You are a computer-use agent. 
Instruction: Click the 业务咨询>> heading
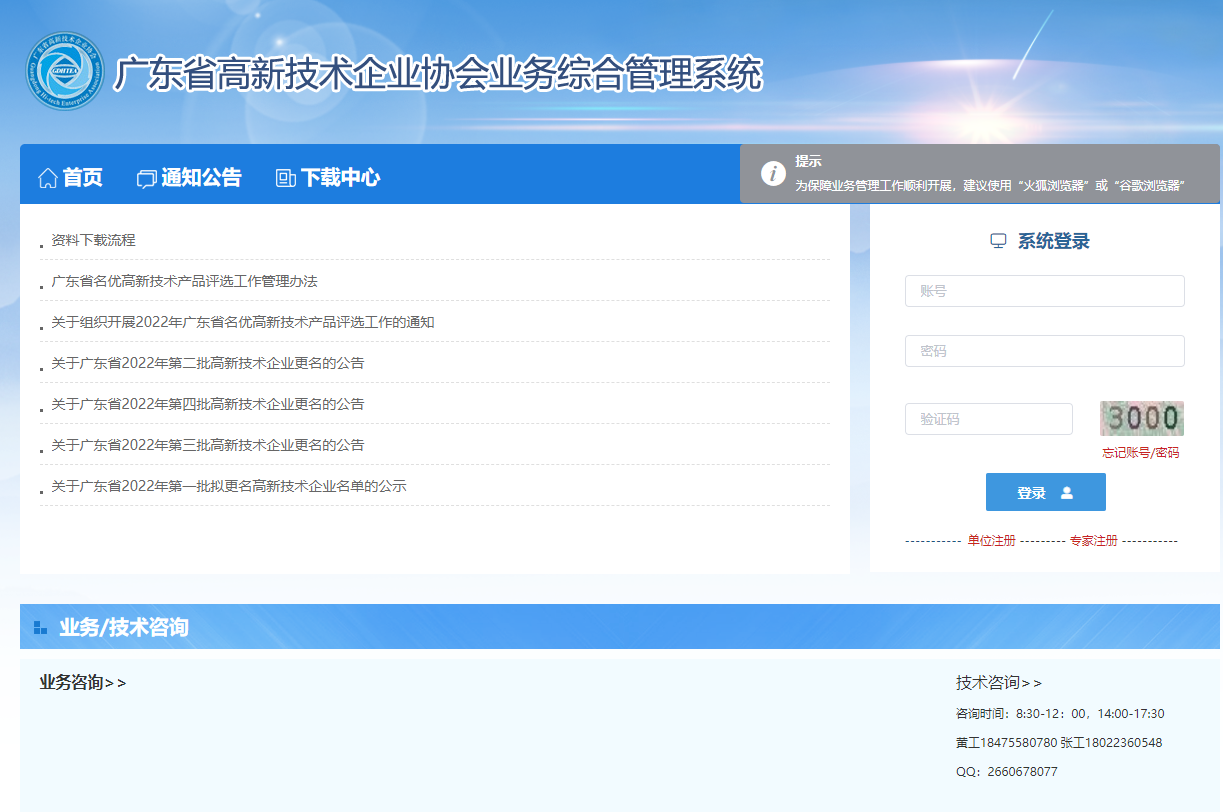(x=83, y=682)
